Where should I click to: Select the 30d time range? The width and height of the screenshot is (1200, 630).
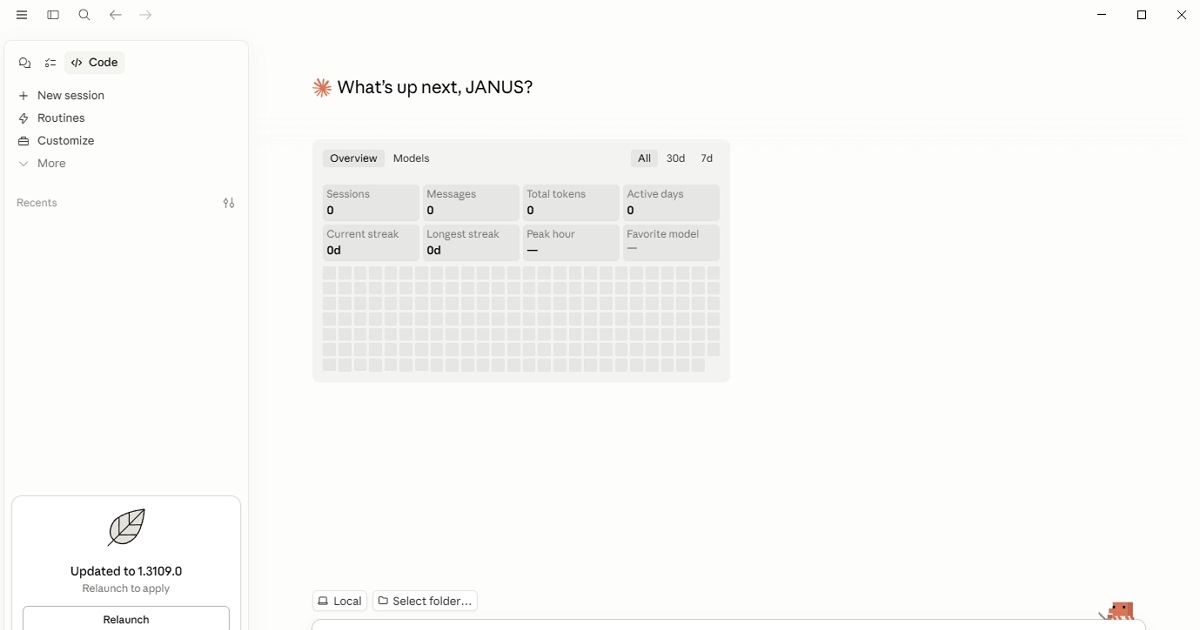[x=676, y=159]
